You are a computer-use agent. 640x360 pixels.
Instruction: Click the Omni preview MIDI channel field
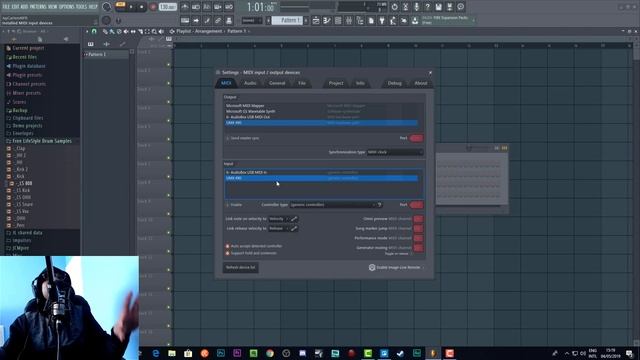pos(418,219)
